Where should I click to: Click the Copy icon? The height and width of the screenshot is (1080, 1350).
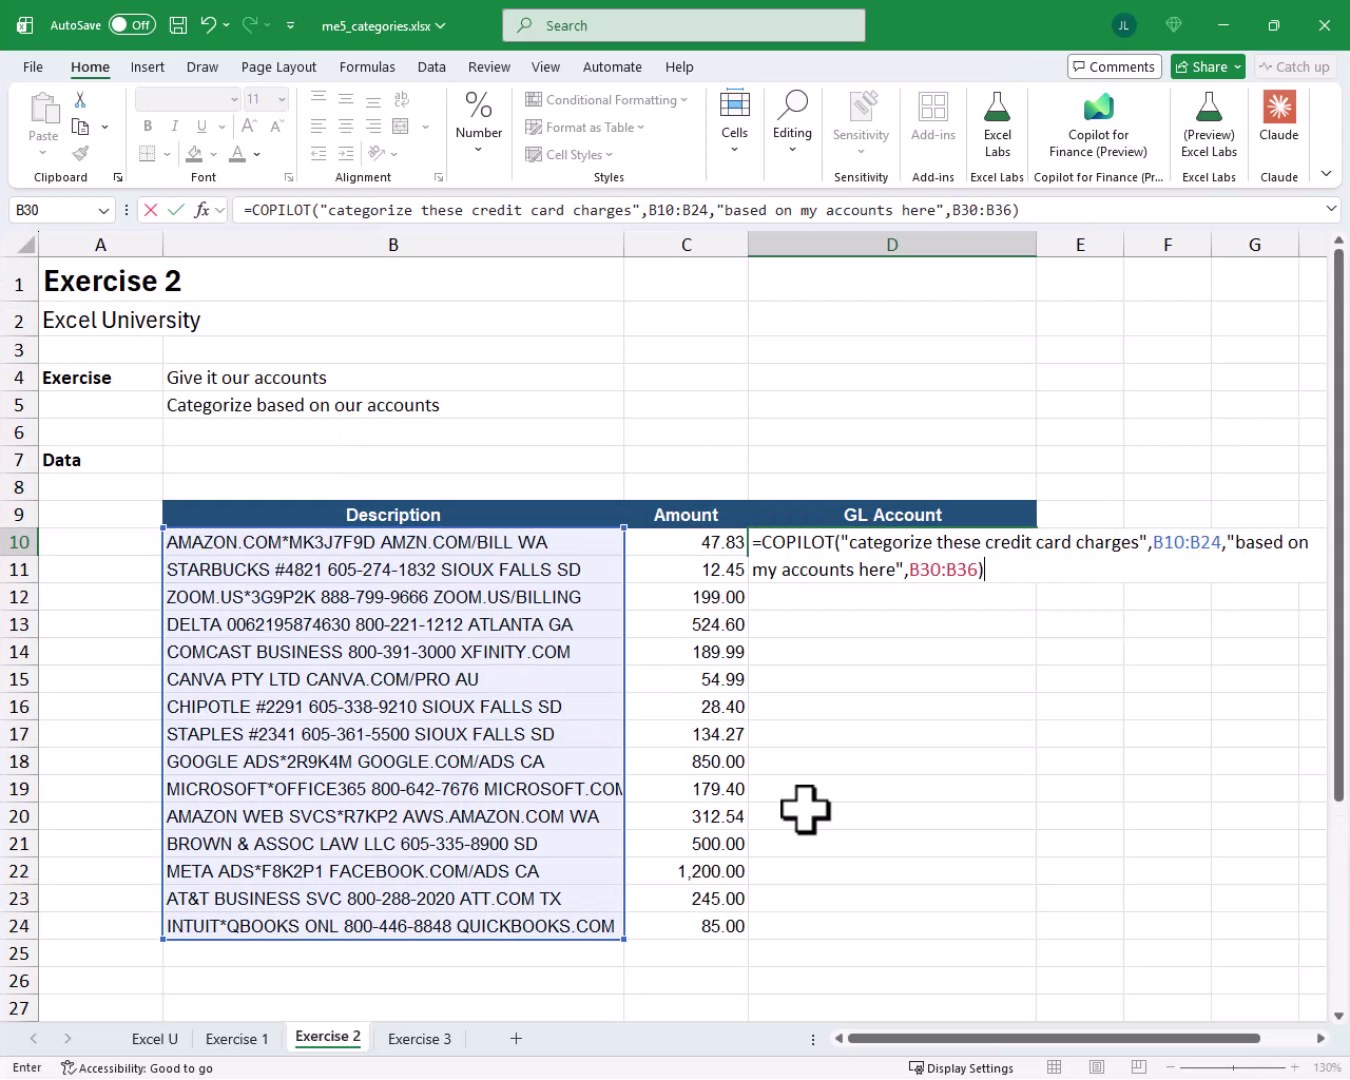[x=80, y=127]
